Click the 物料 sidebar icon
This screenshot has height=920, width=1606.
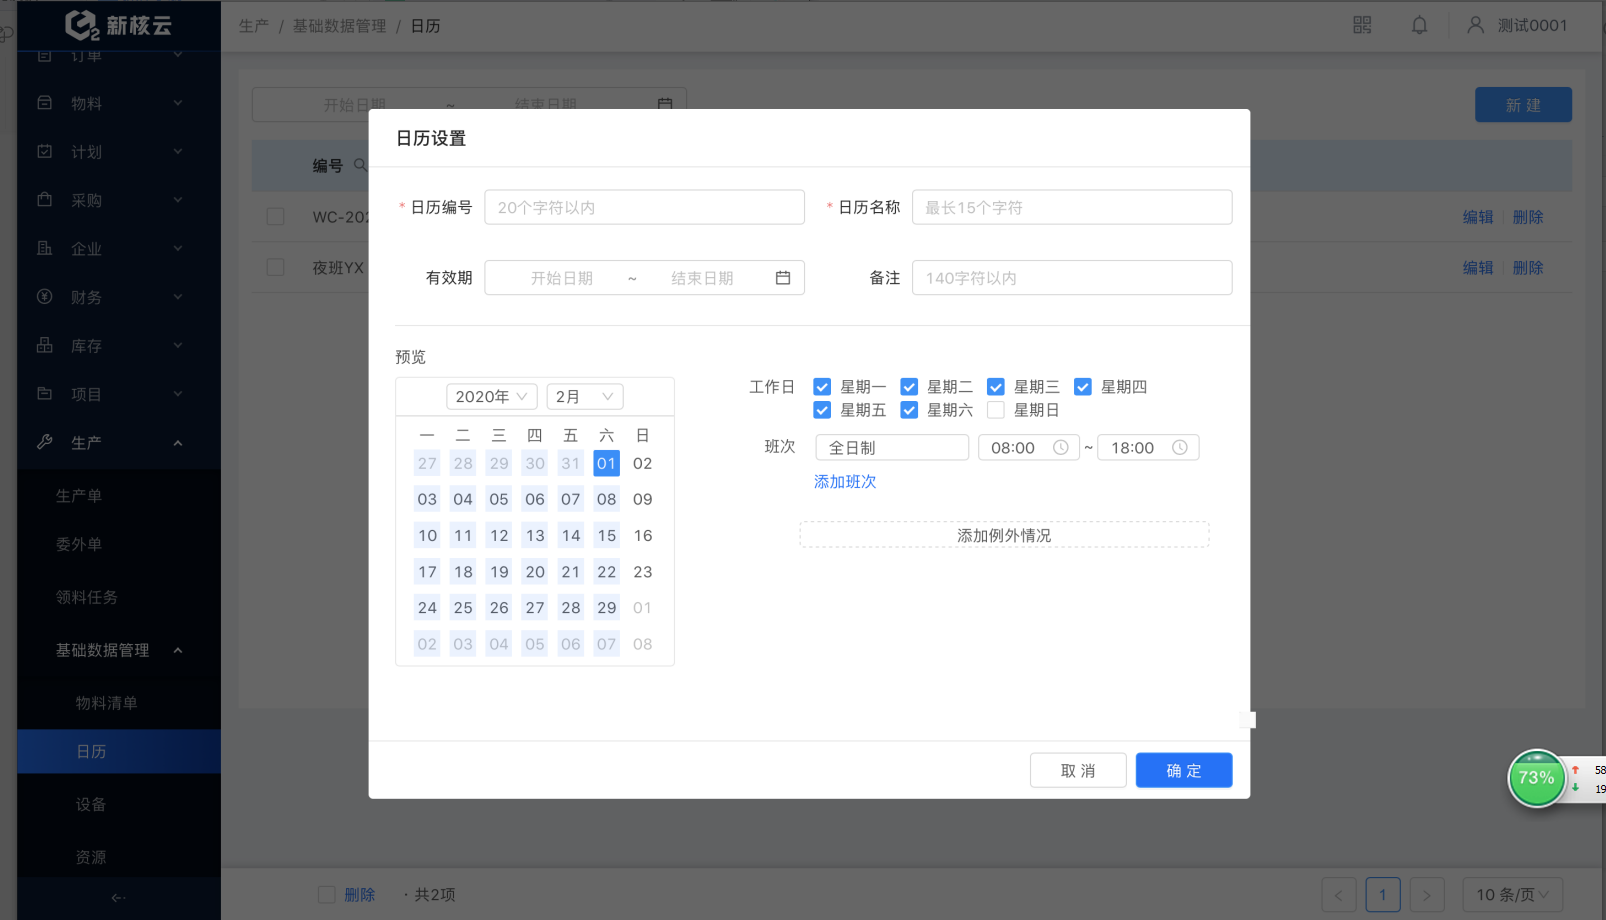coord(45,103)
